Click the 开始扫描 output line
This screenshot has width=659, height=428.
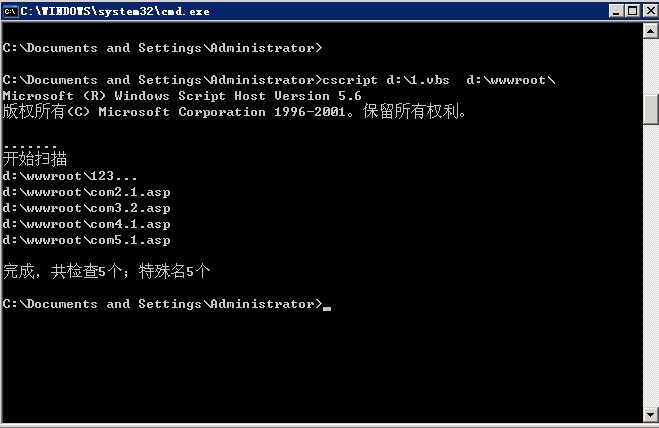35,159
